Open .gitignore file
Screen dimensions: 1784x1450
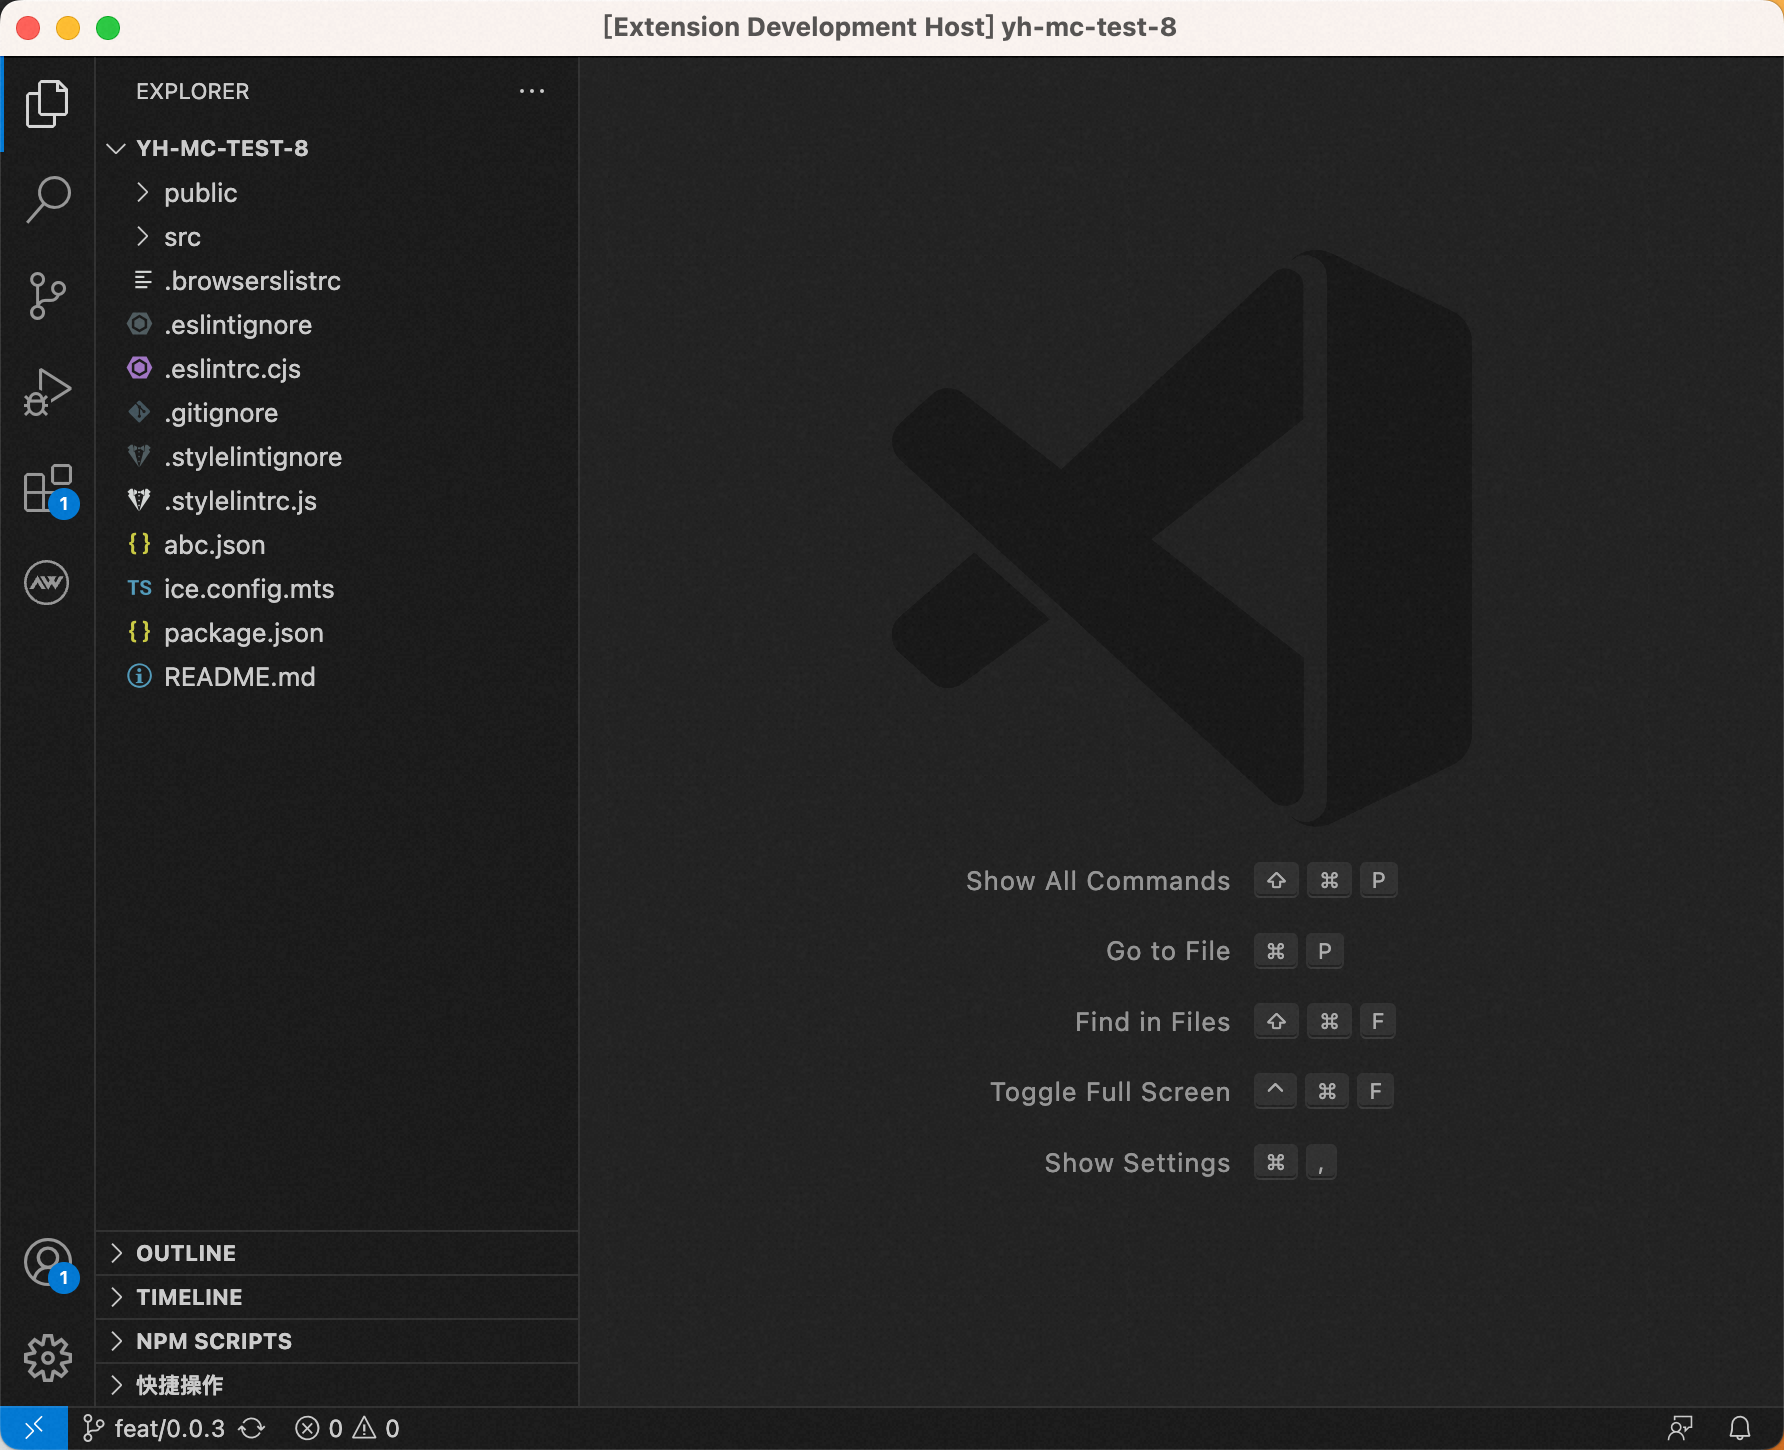pos(337,413)
